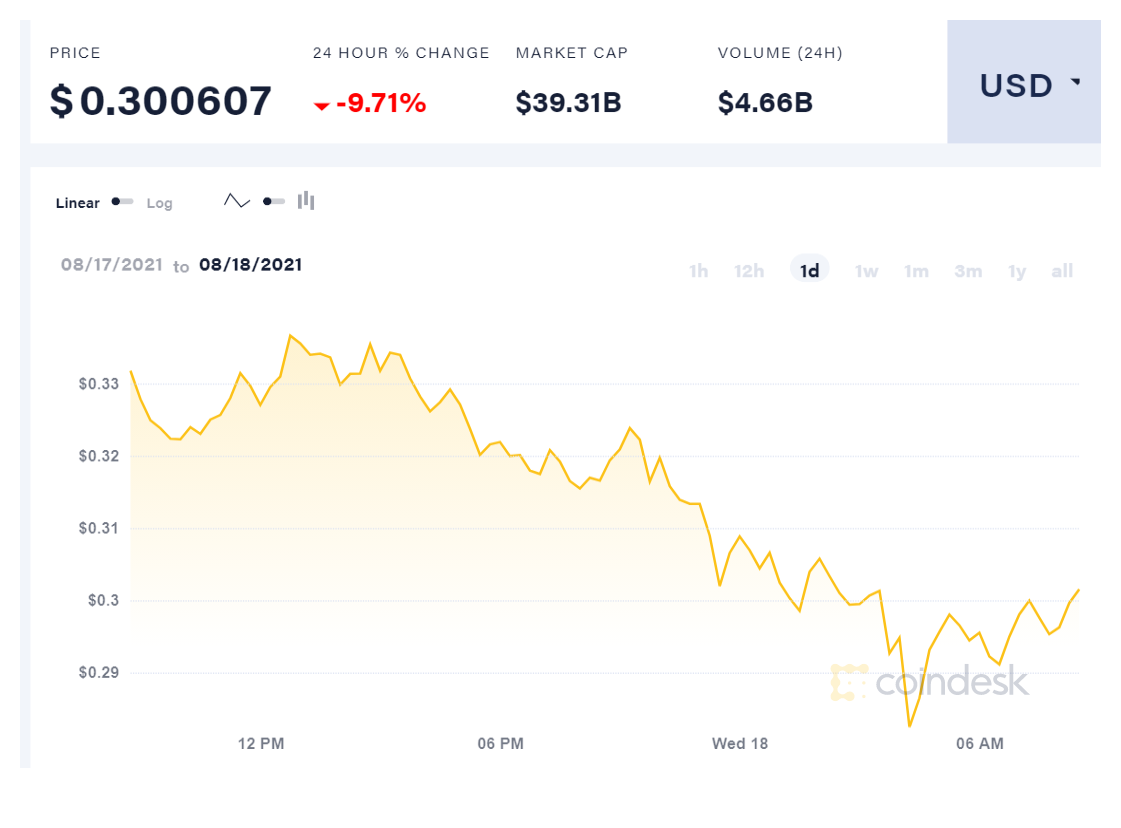Click the 08/18/2021 end date
1121x828 pixels.
point(250,265)
